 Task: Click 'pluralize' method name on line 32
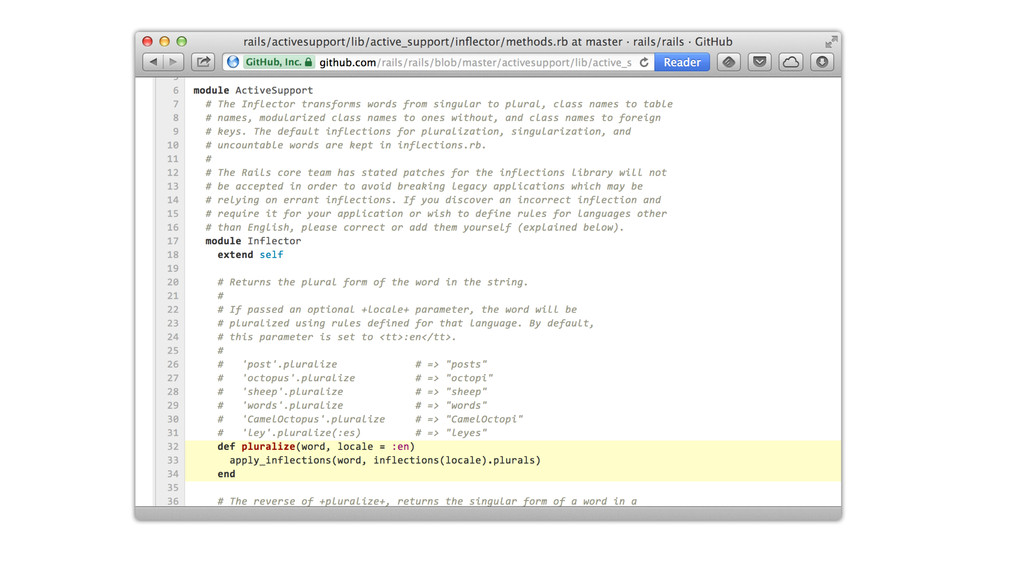[268, 447]
